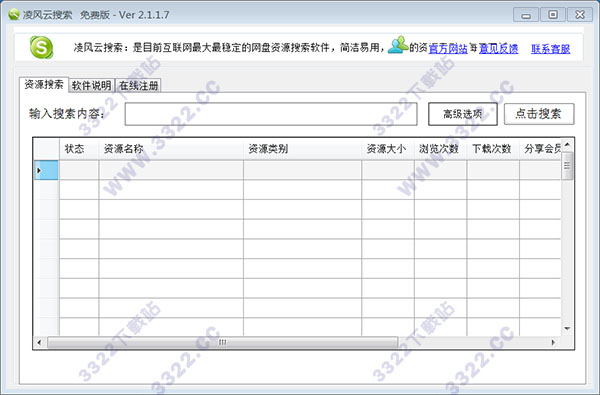The width and height of the screenshot is (600, 395).
Task: Click the vertical scrollbar down arrow
Action: (567, 329)
